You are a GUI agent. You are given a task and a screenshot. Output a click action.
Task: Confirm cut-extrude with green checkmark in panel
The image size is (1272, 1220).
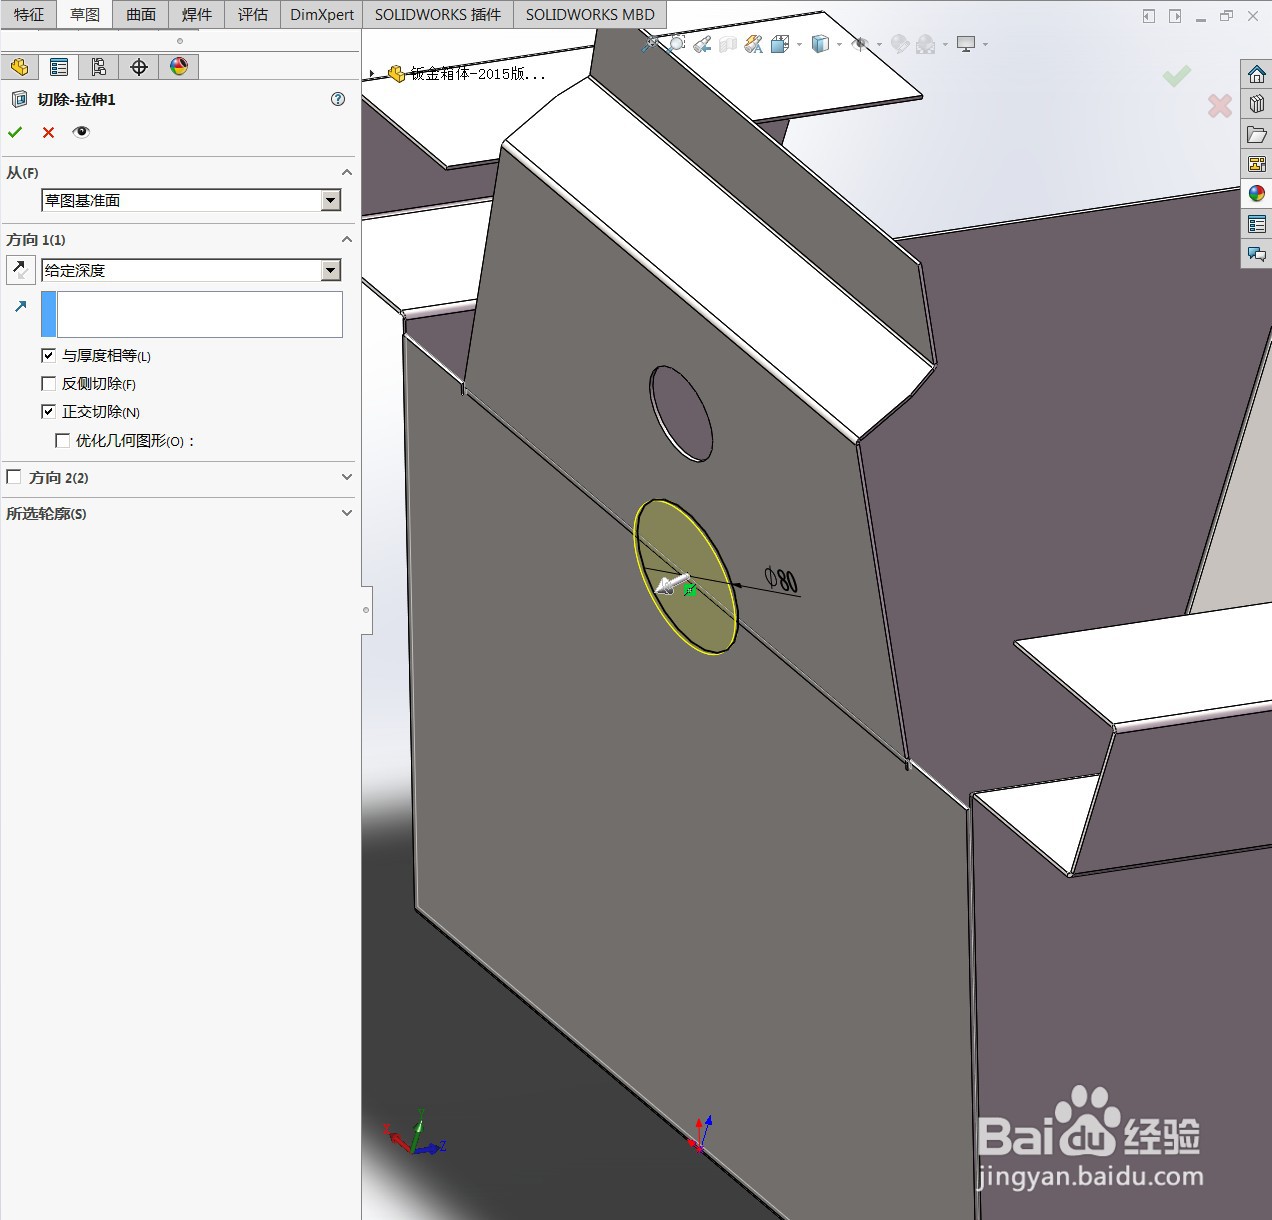click(15, 132)
